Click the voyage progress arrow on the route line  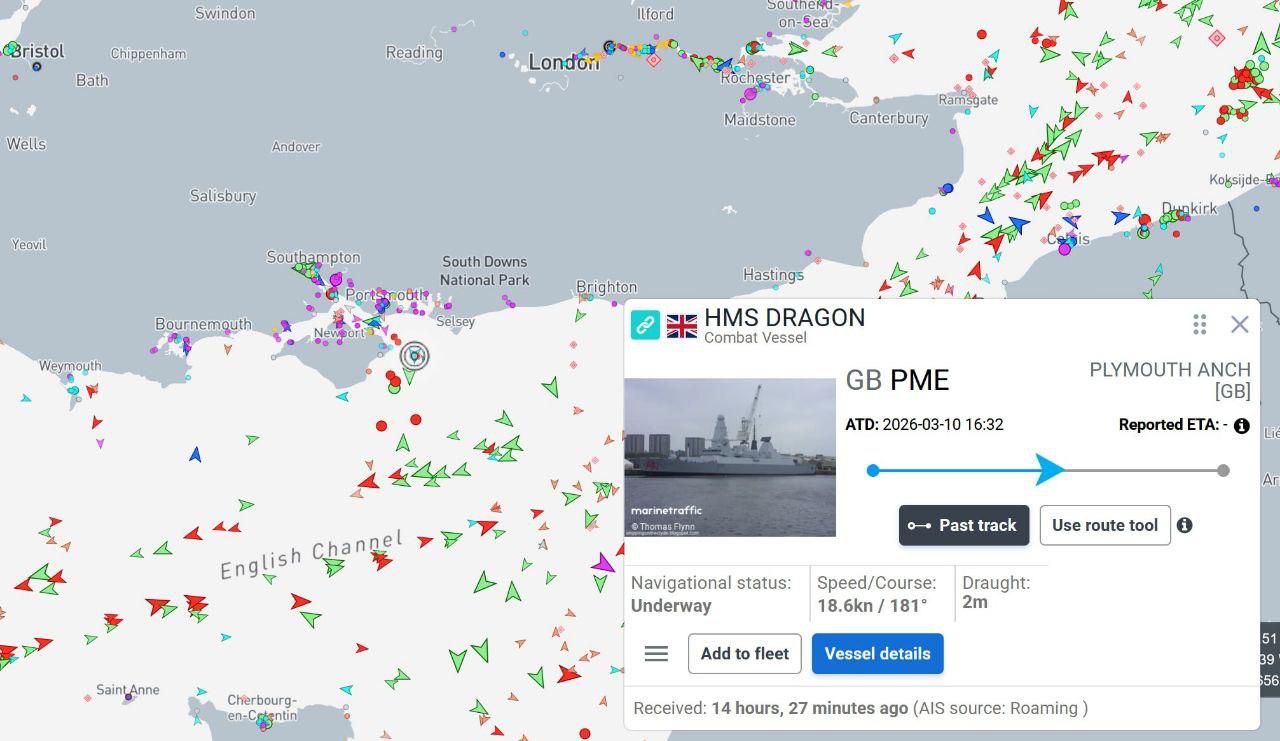pyautogui.click(x=1049, y=470)
